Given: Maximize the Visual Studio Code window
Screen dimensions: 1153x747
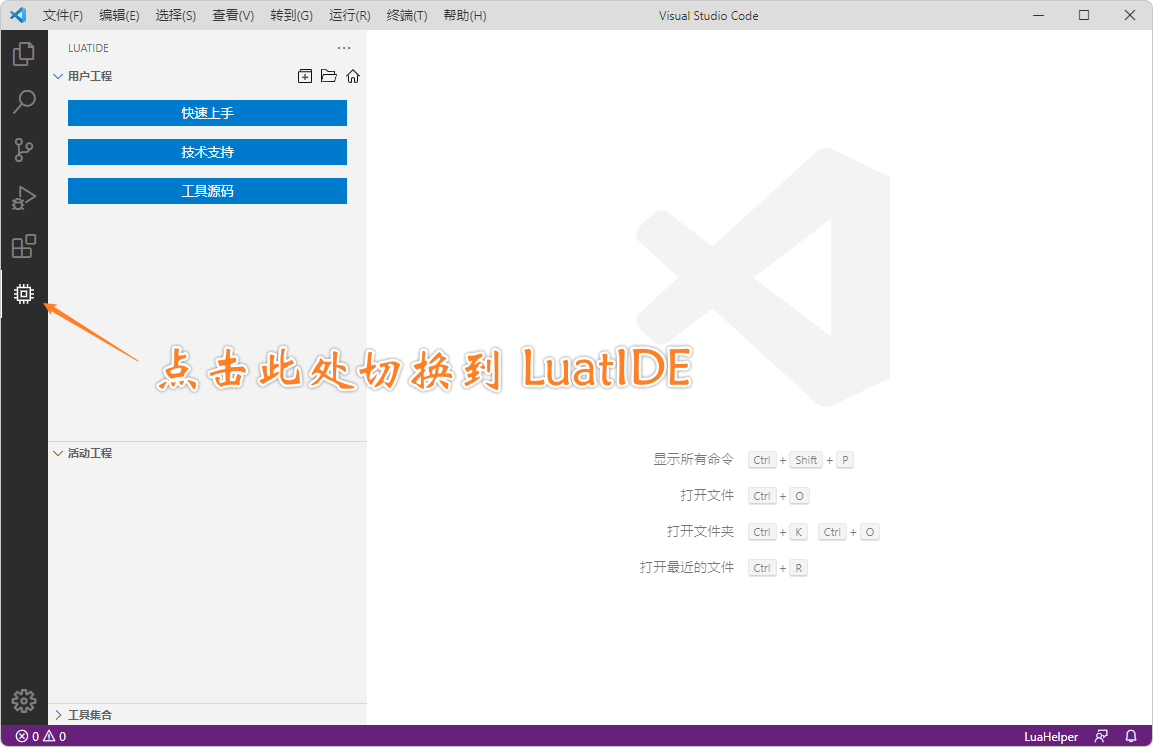Looking at the screenshot, I should click(x=1084, y=15).
